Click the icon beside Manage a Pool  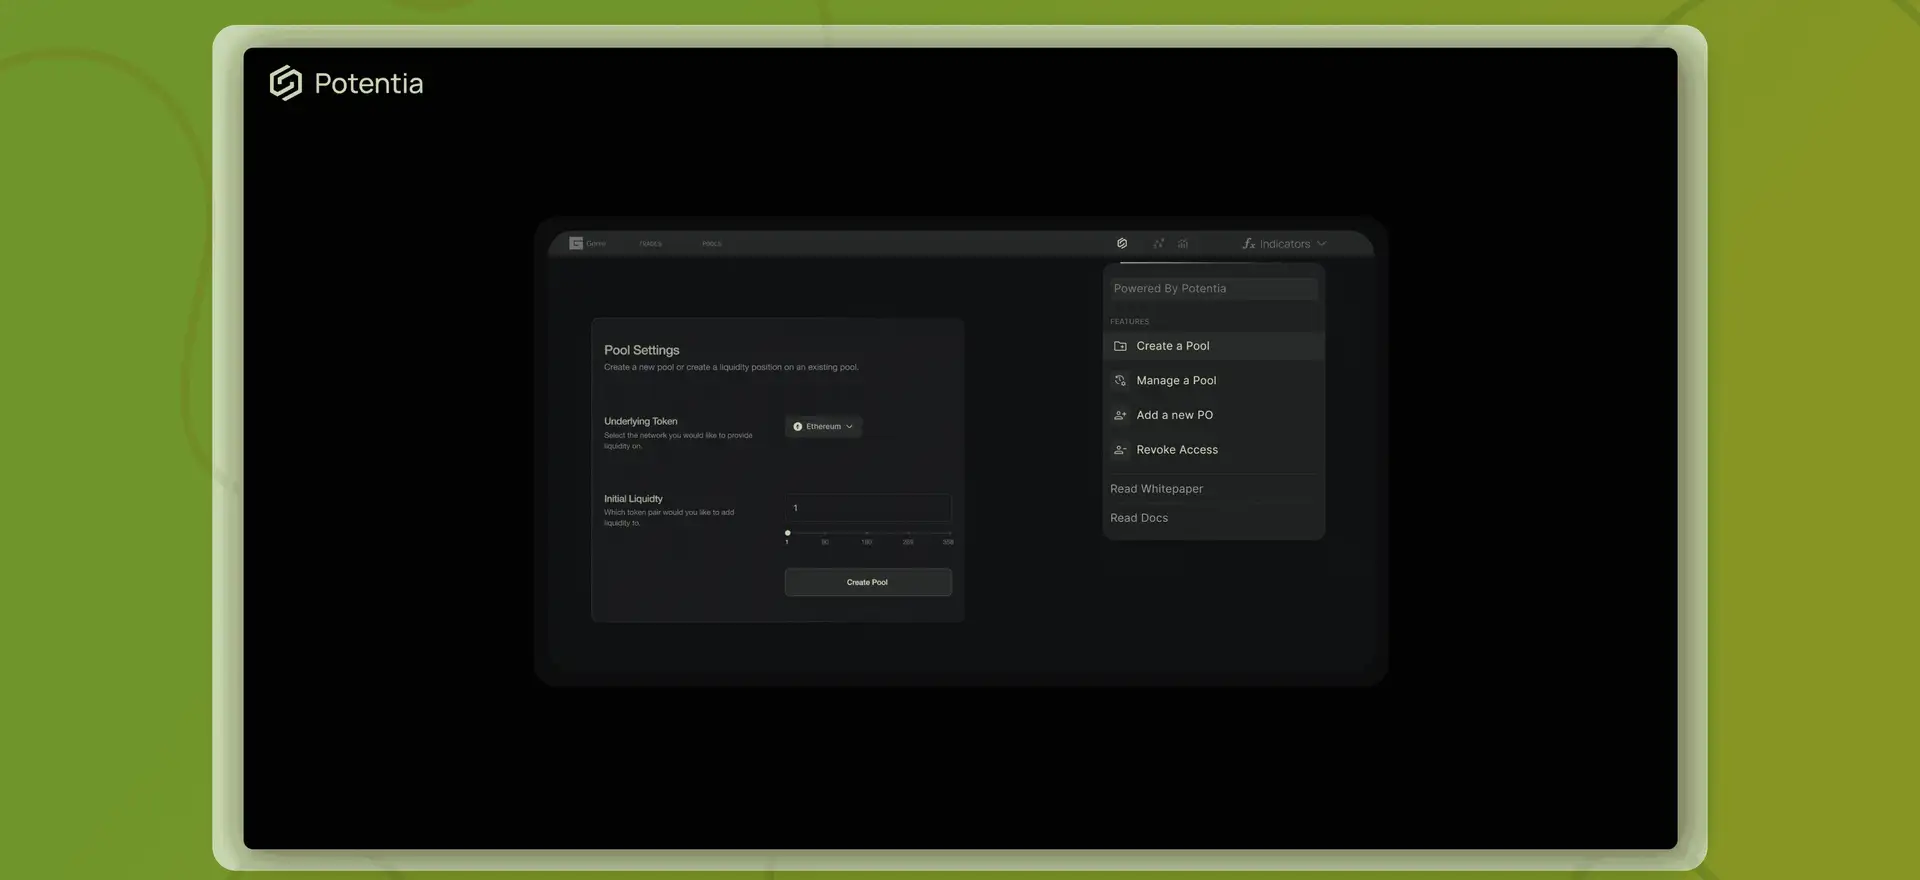coord(1120,381)
